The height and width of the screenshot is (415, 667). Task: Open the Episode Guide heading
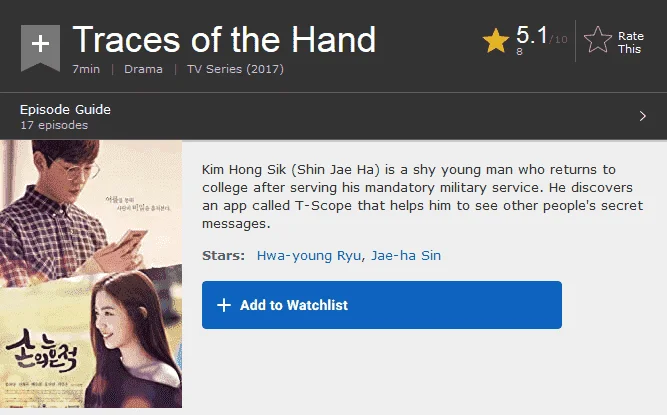[65, 109]
